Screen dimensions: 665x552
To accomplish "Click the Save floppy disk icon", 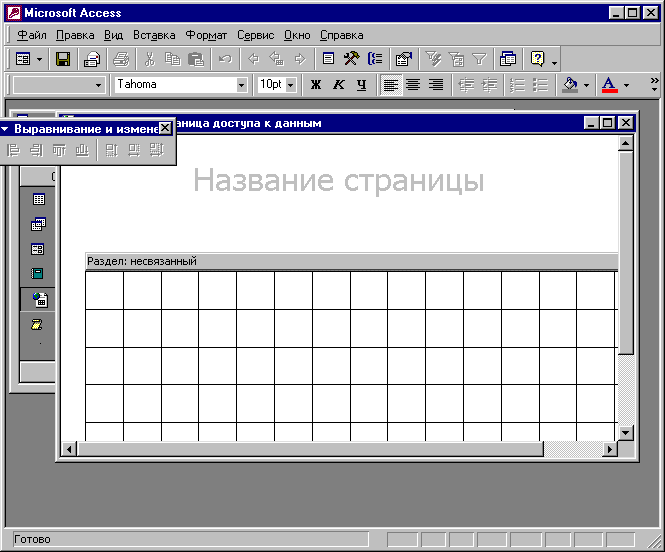I will 63,59.
